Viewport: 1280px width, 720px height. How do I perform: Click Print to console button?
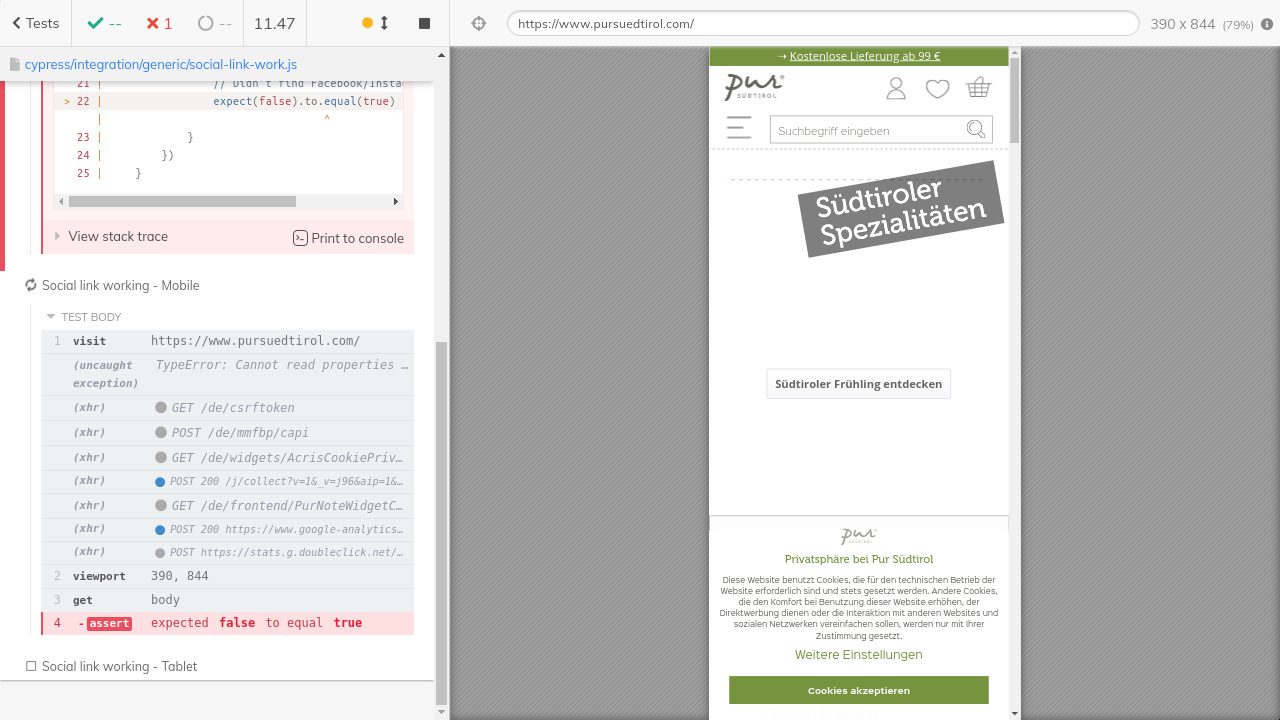tap(348, 238)
